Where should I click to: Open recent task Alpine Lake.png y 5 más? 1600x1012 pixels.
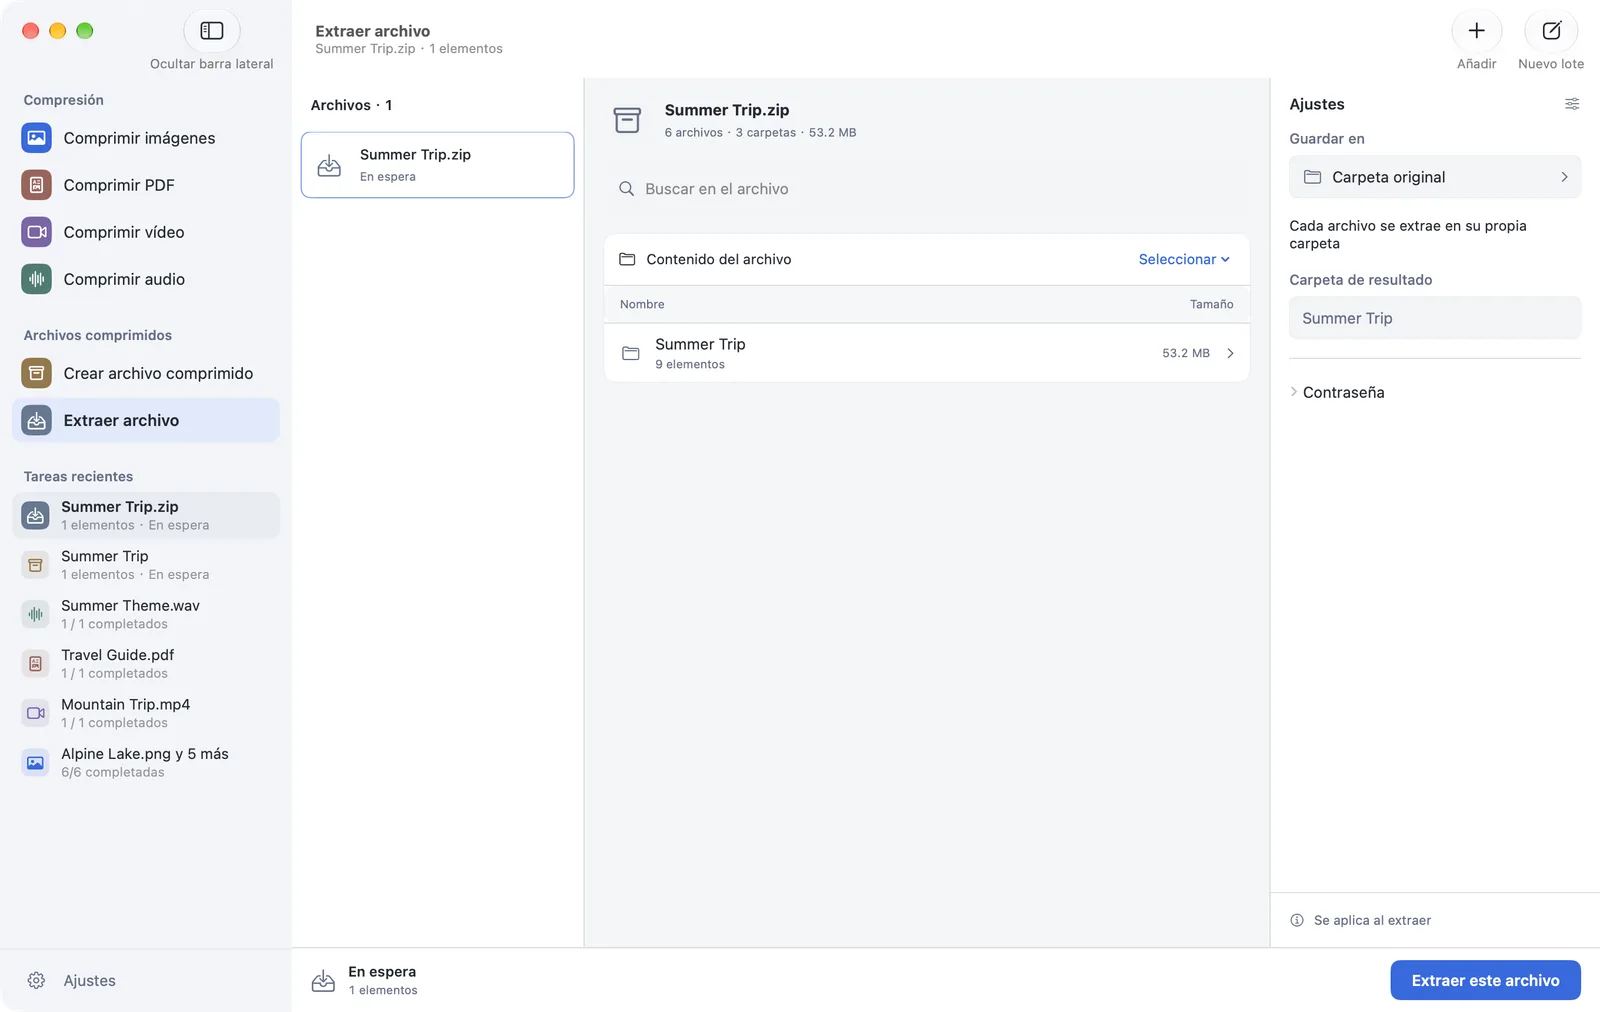pyautogui.click(x=146, y=763)
